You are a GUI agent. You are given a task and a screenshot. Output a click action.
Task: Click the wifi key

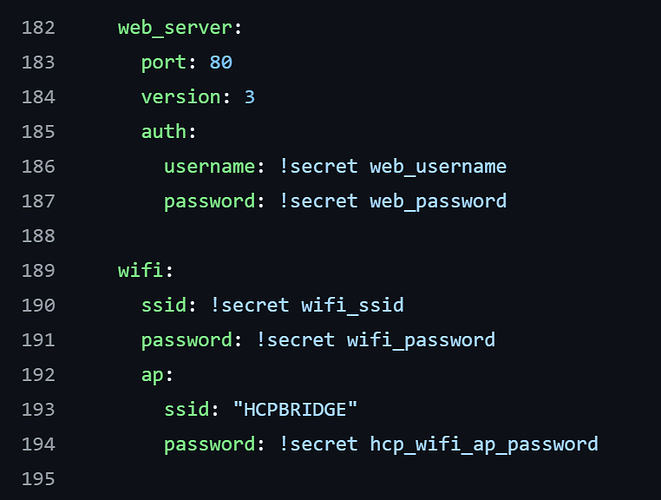coord(140,270)
